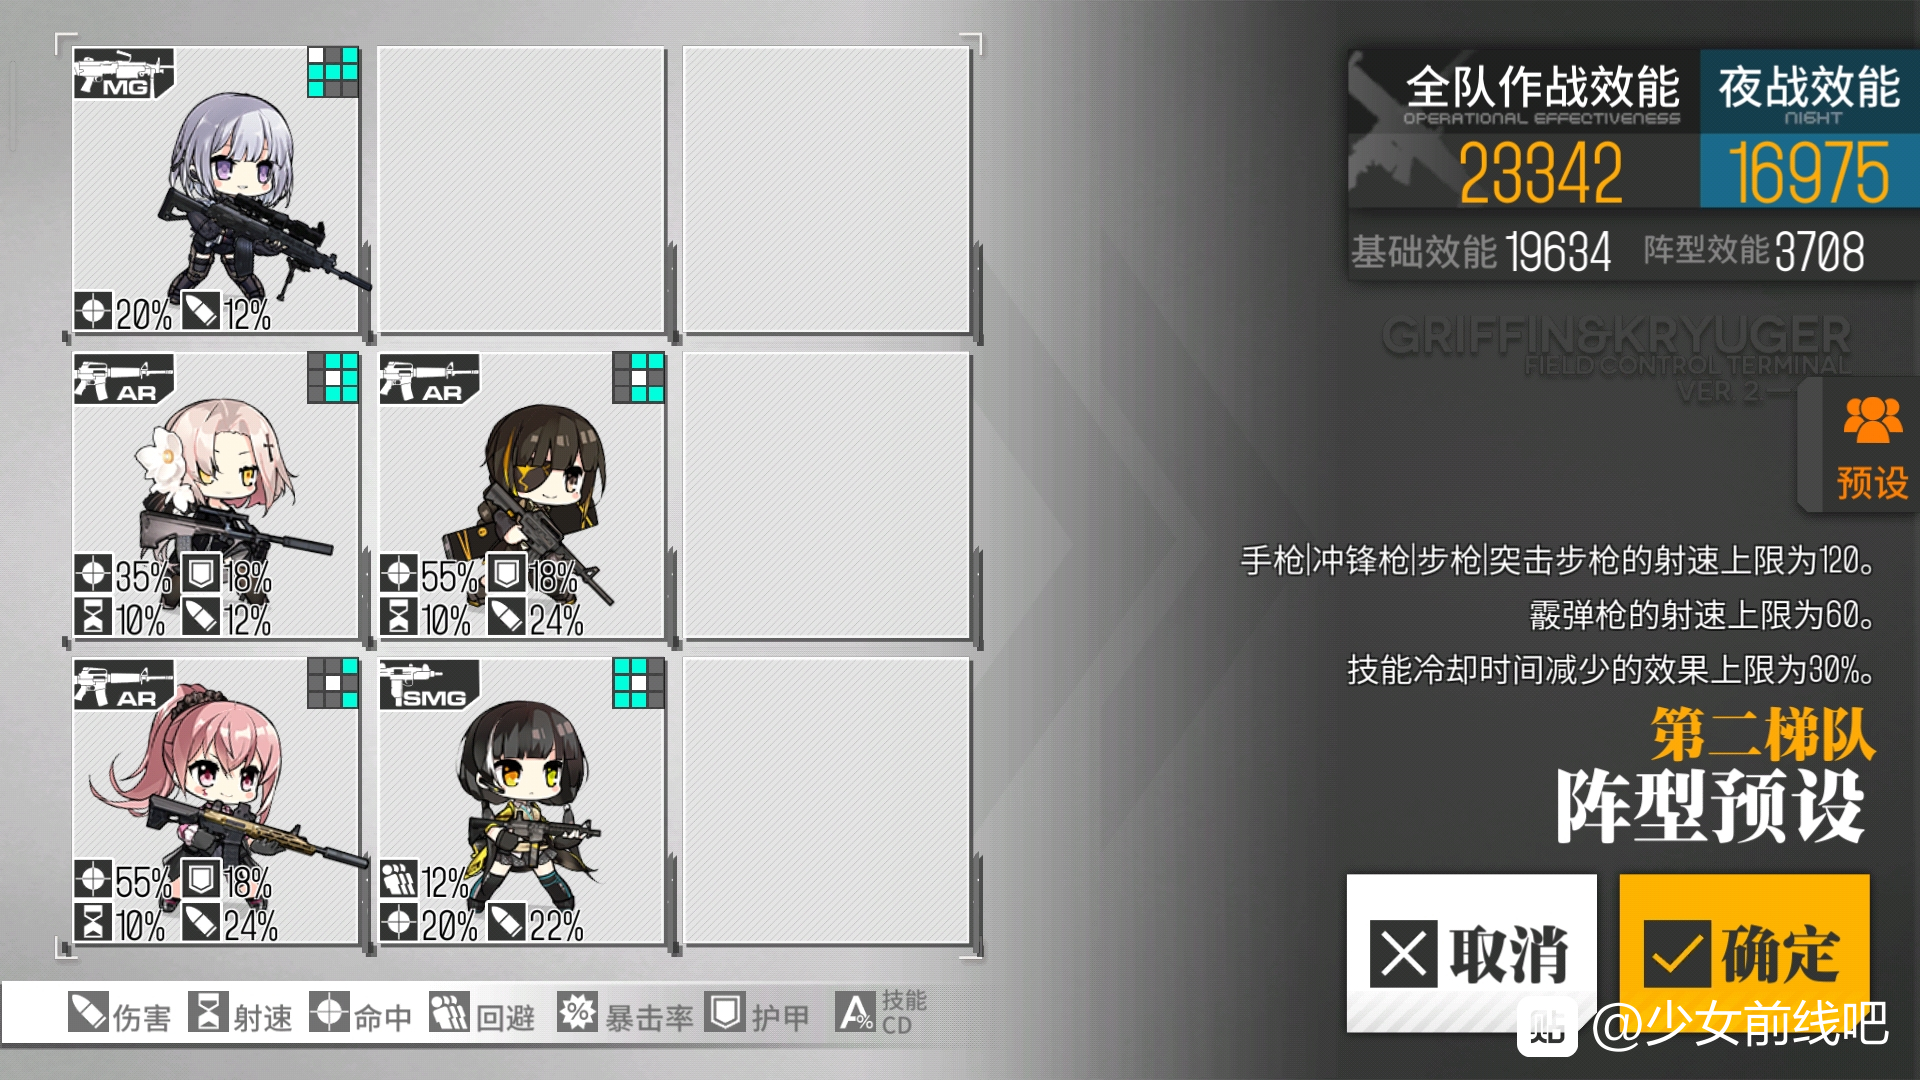Click the 护甲 armor shield legend icon
Viewport: 1920px width, 1080px height.
click(x=724, y=1012)
